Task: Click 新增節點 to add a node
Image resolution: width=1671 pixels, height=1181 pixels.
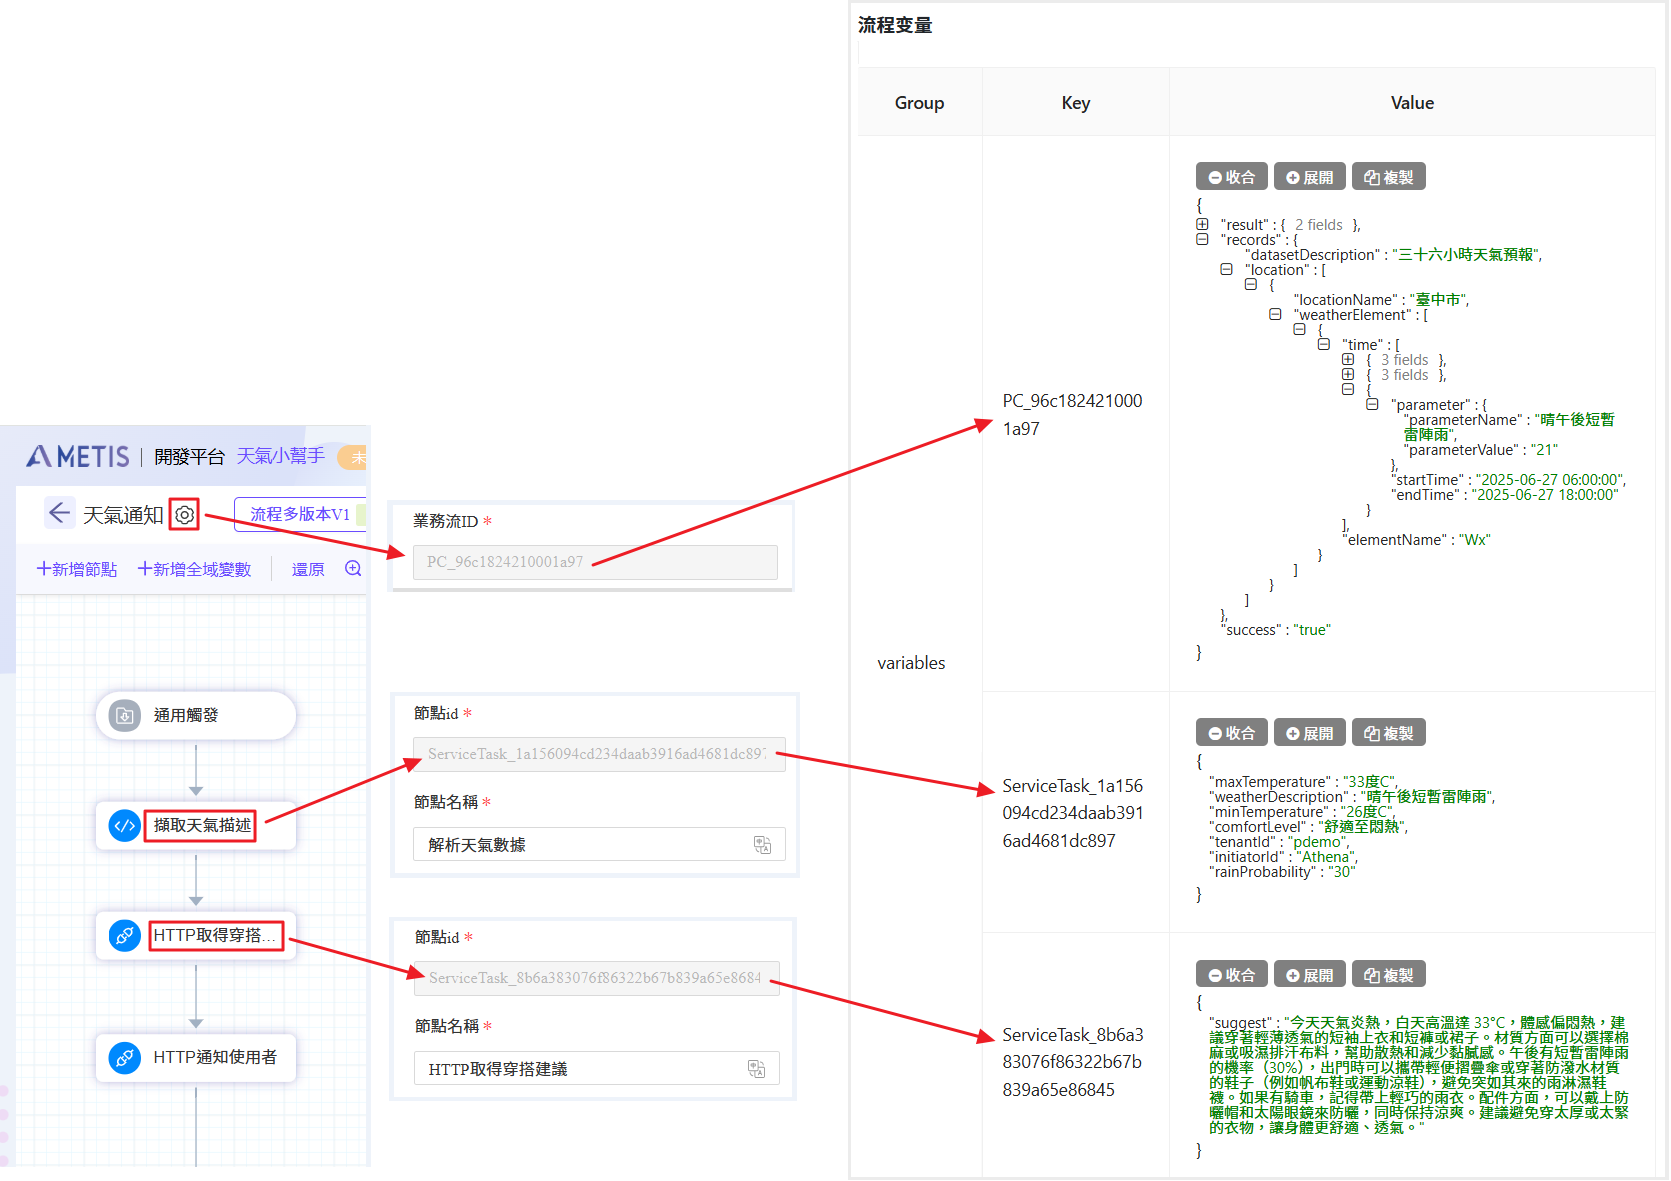Action: pyautogui.click(x=77, y=569)
